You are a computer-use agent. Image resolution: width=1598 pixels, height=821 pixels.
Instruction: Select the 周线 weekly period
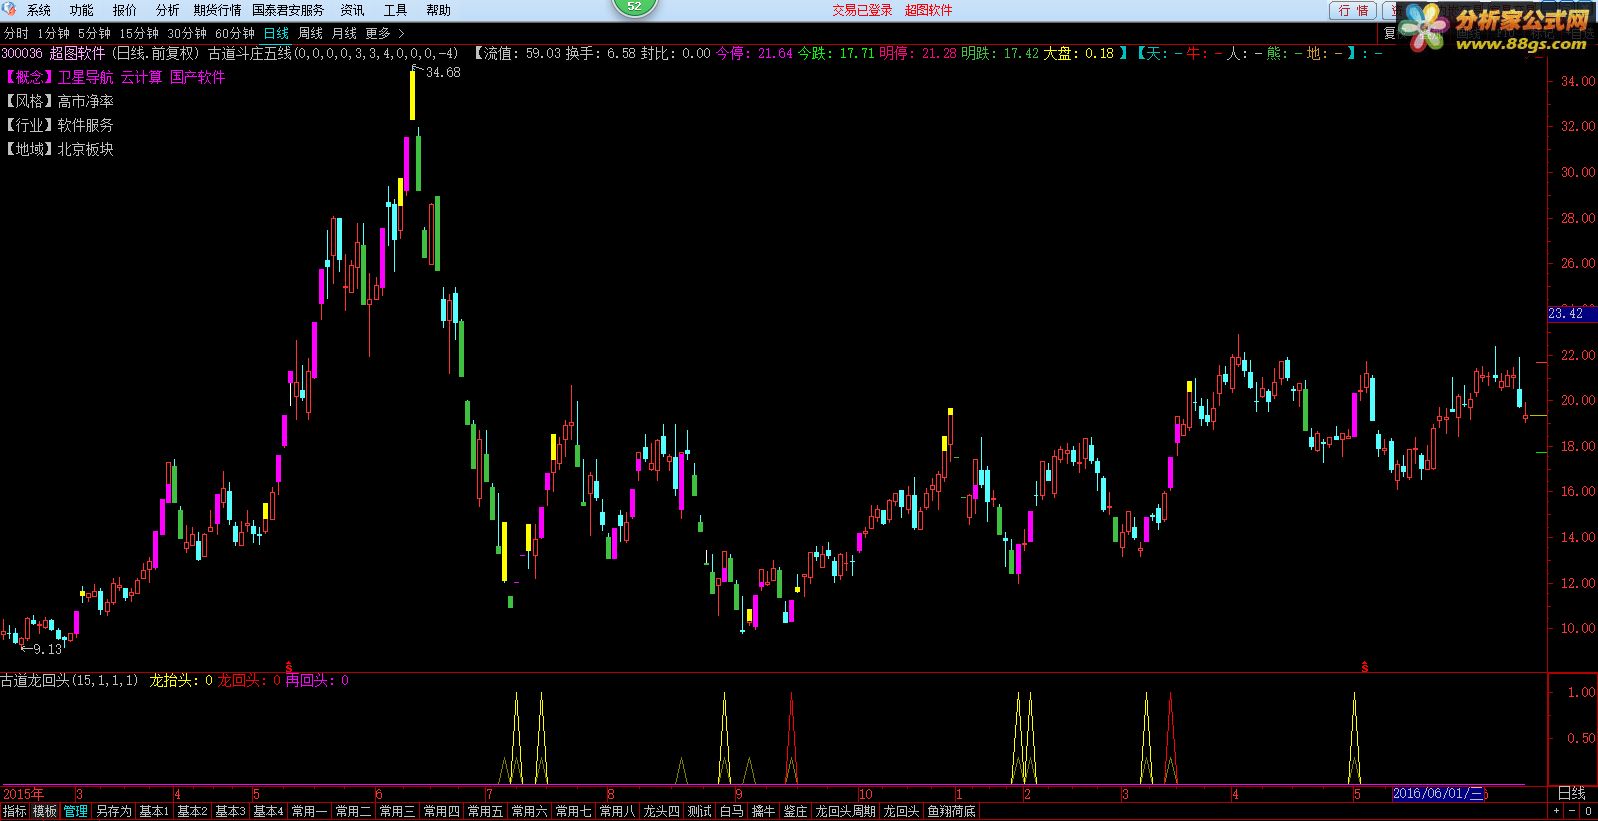click(310, 33)
